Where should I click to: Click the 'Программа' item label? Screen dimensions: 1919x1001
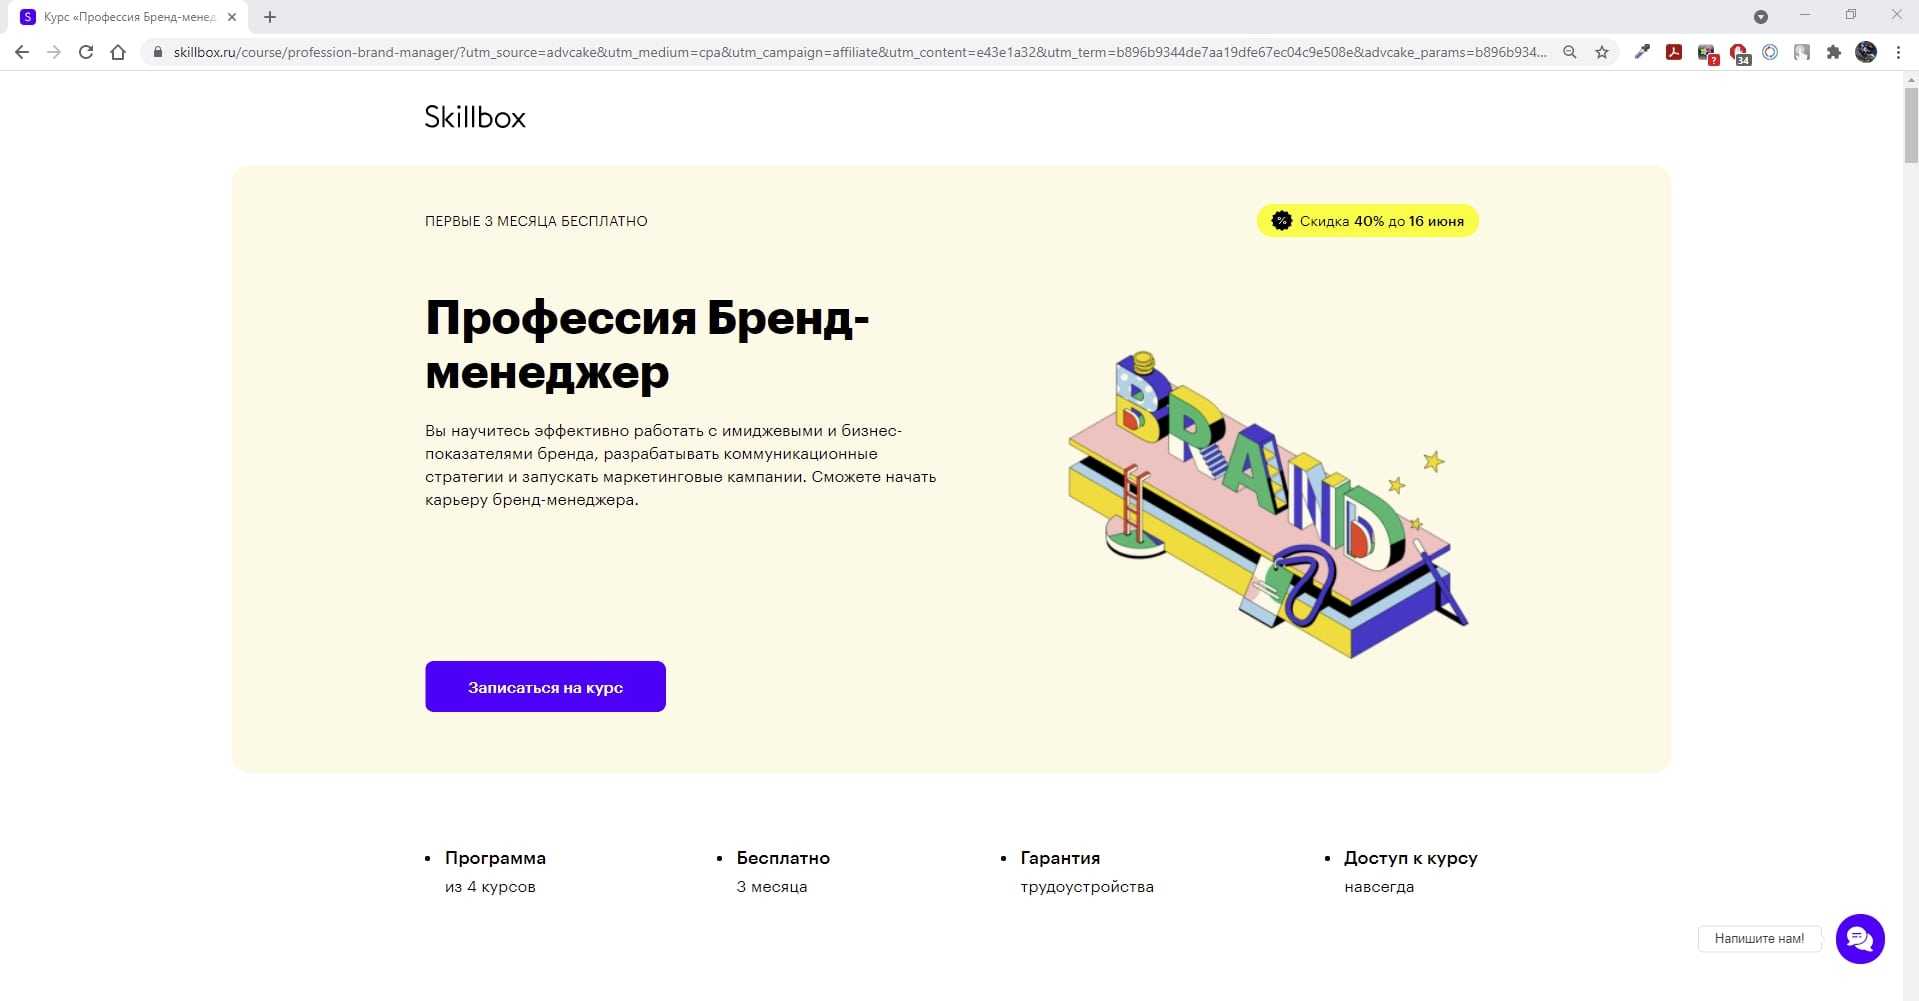click(x=495, y=858)
